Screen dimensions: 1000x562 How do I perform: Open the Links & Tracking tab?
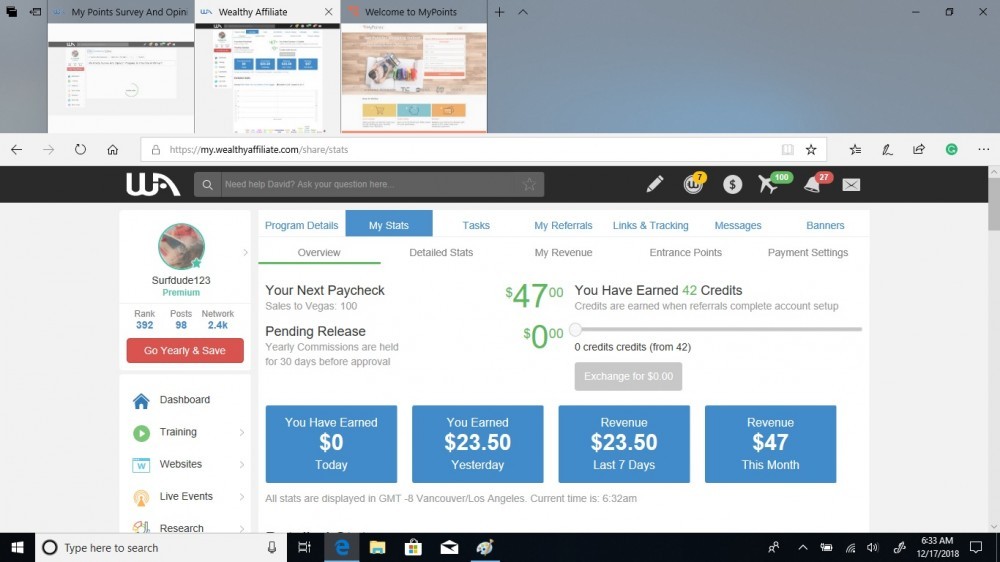[651, 225]
